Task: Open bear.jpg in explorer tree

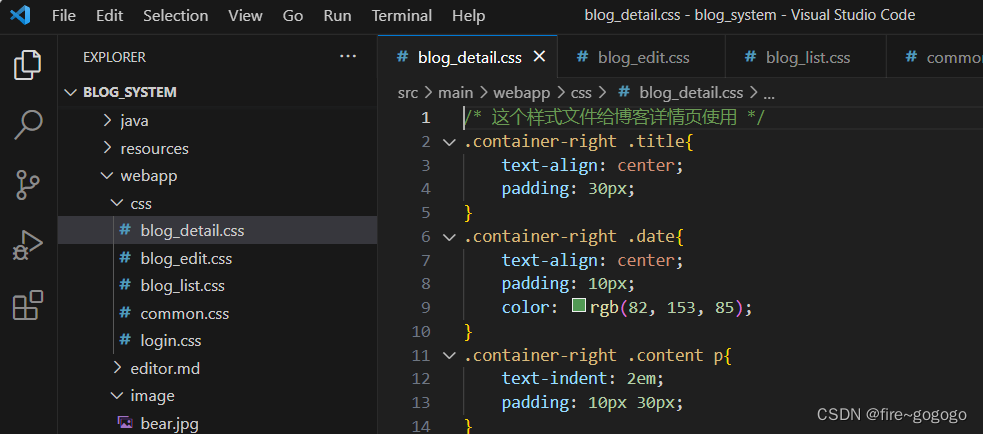Action: coord(169,423)
